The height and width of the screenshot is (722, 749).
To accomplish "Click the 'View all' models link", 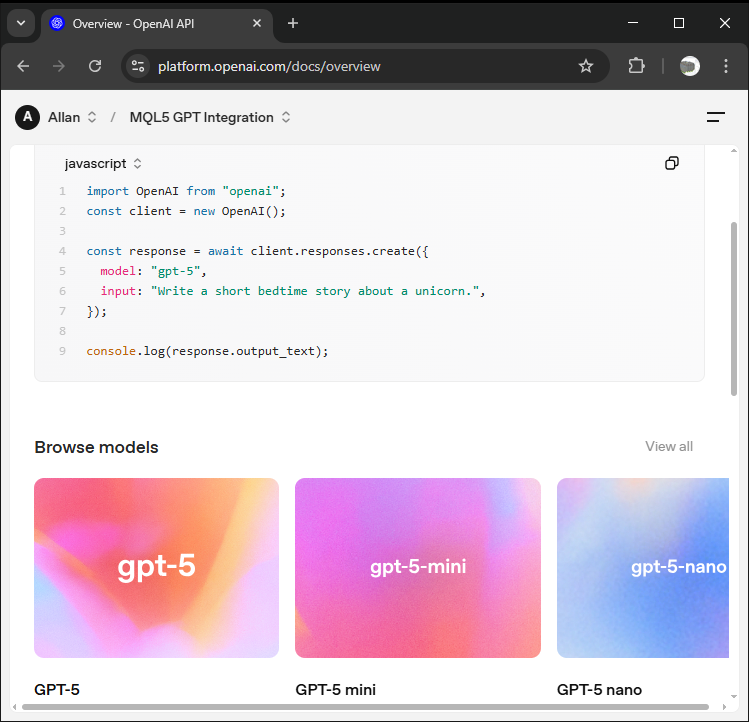I will [x=669, y=446].
